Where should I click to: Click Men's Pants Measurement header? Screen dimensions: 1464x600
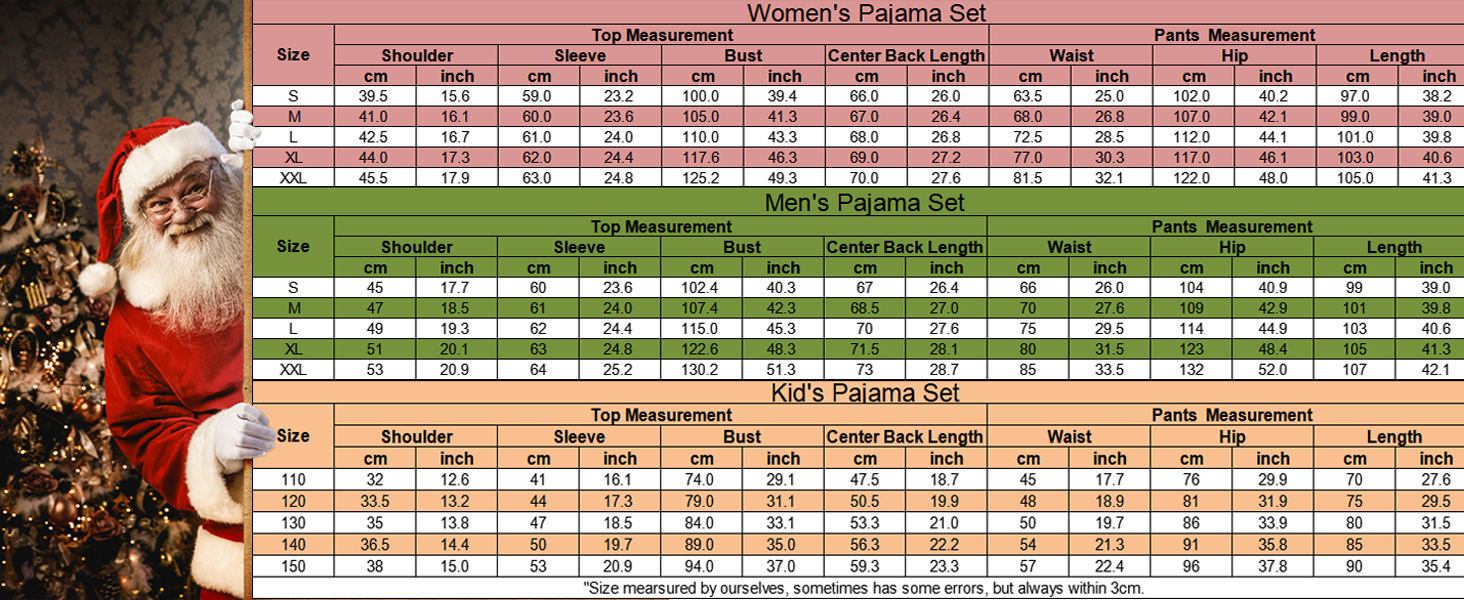1232,227
